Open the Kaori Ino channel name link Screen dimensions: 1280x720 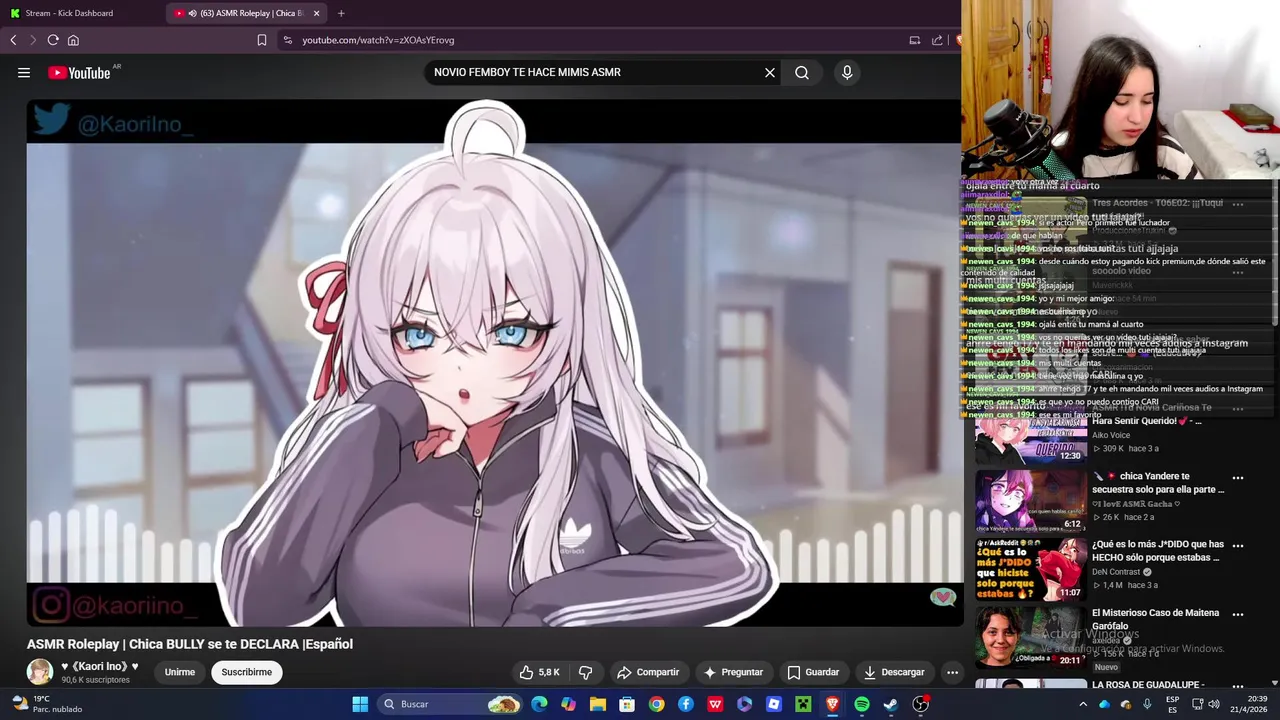[100, 666]
